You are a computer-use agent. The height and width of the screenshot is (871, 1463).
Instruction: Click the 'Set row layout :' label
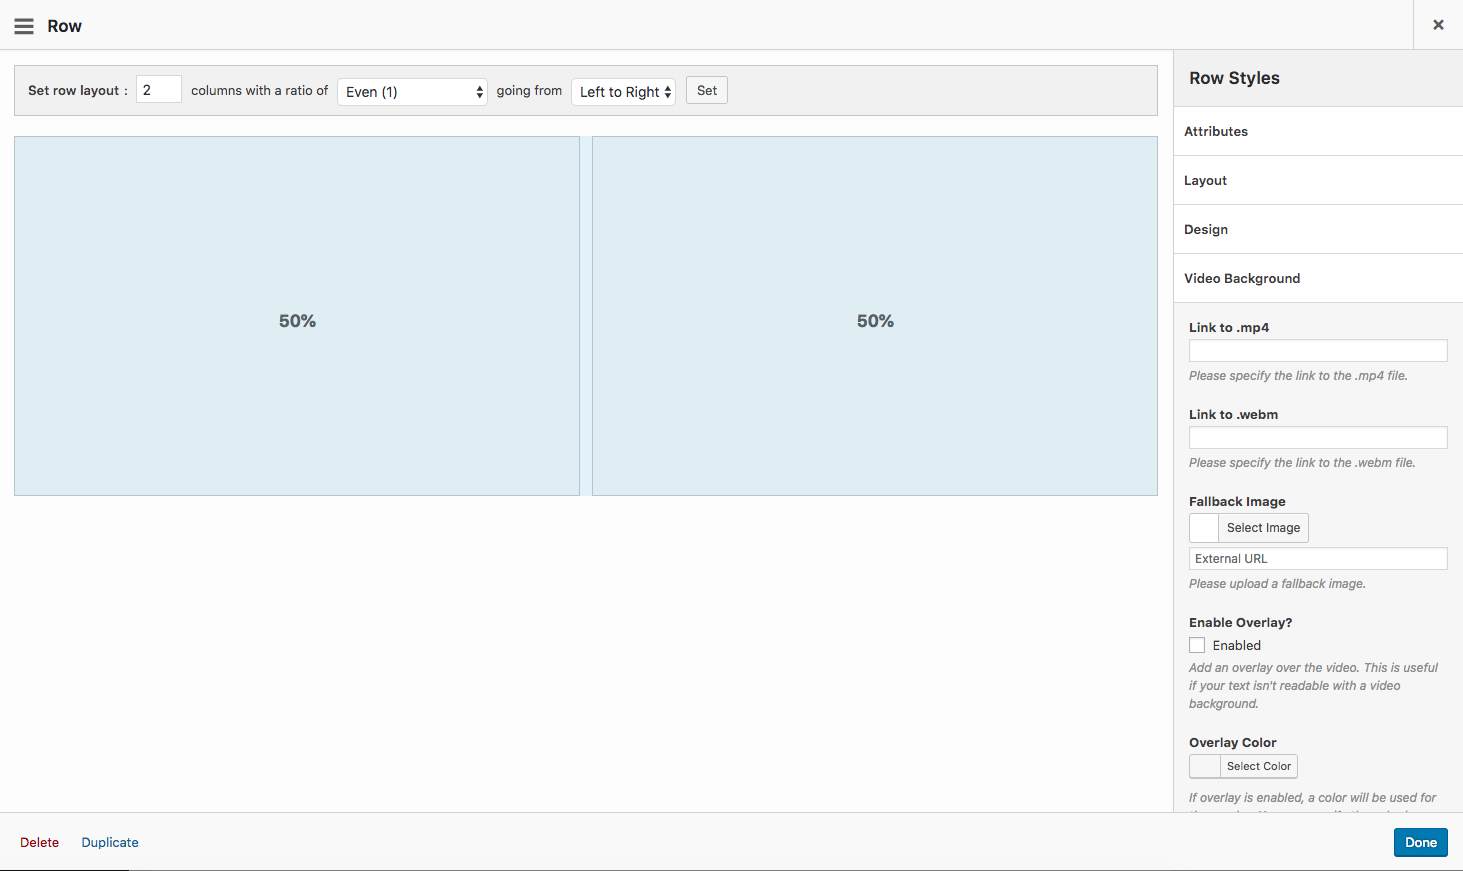click(78, 90)
